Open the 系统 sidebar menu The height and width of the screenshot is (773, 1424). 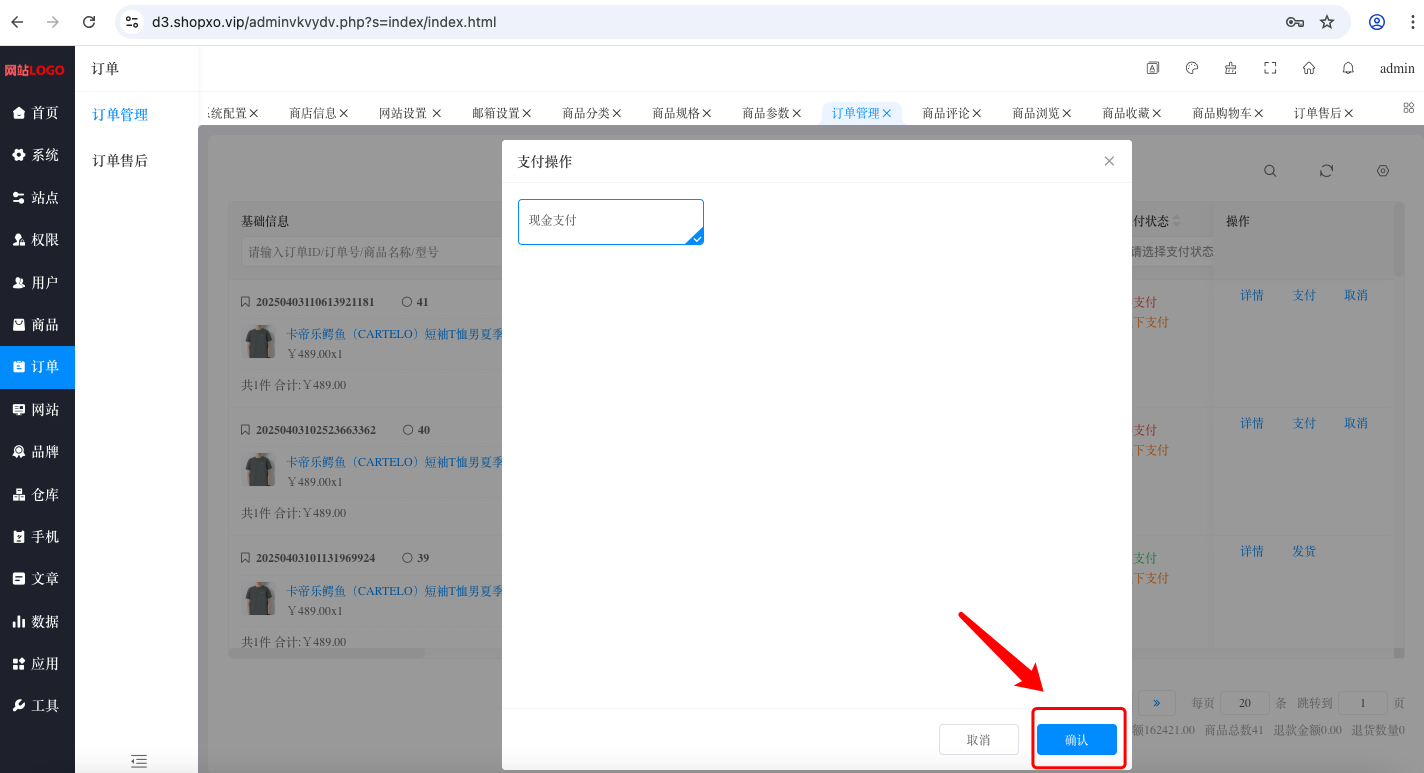[x=37, y=155]
